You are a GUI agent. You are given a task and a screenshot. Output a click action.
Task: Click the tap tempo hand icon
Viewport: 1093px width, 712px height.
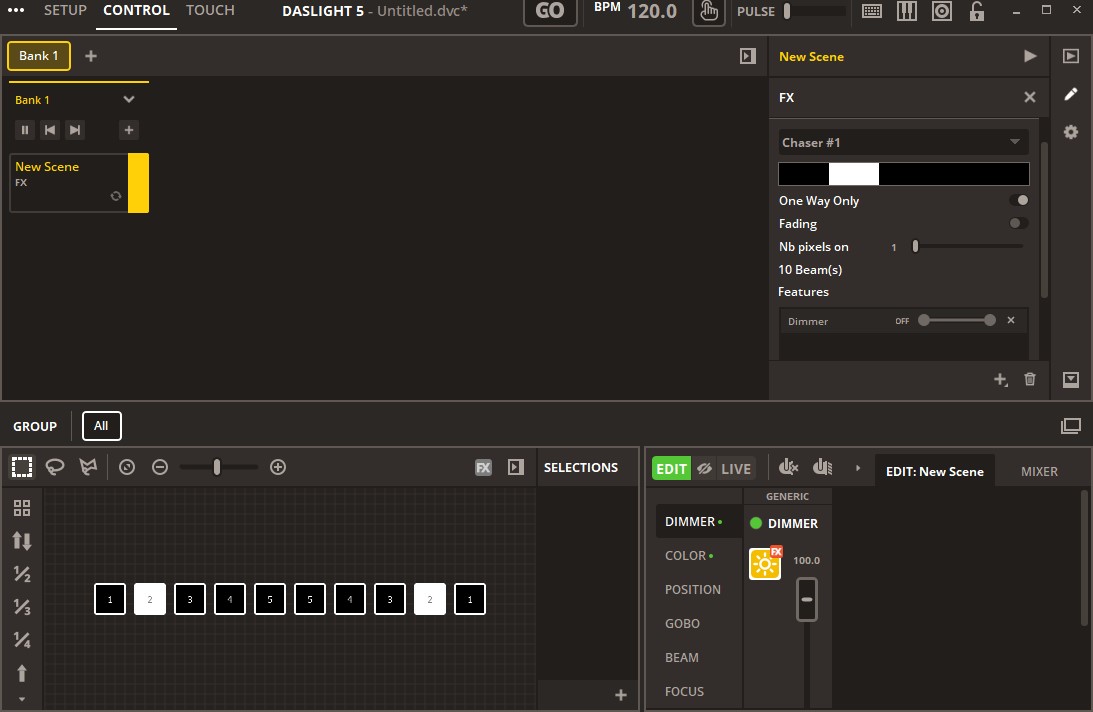(708, 11)
